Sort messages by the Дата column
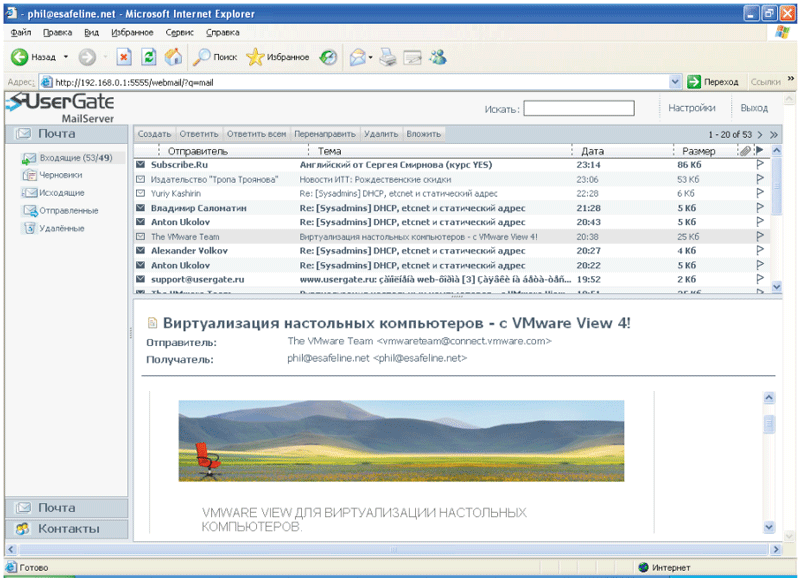The height and width of the screenshot is (578, 800). coord(593,151)
